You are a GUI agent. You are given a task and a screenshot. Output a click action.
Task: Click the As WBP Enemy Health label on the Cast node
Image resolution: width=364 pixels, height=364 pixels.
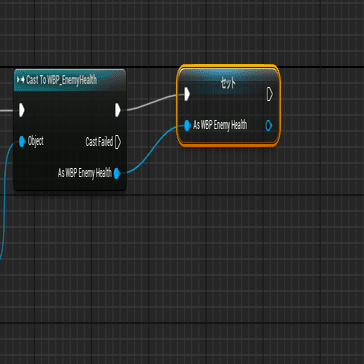(85, 173)
